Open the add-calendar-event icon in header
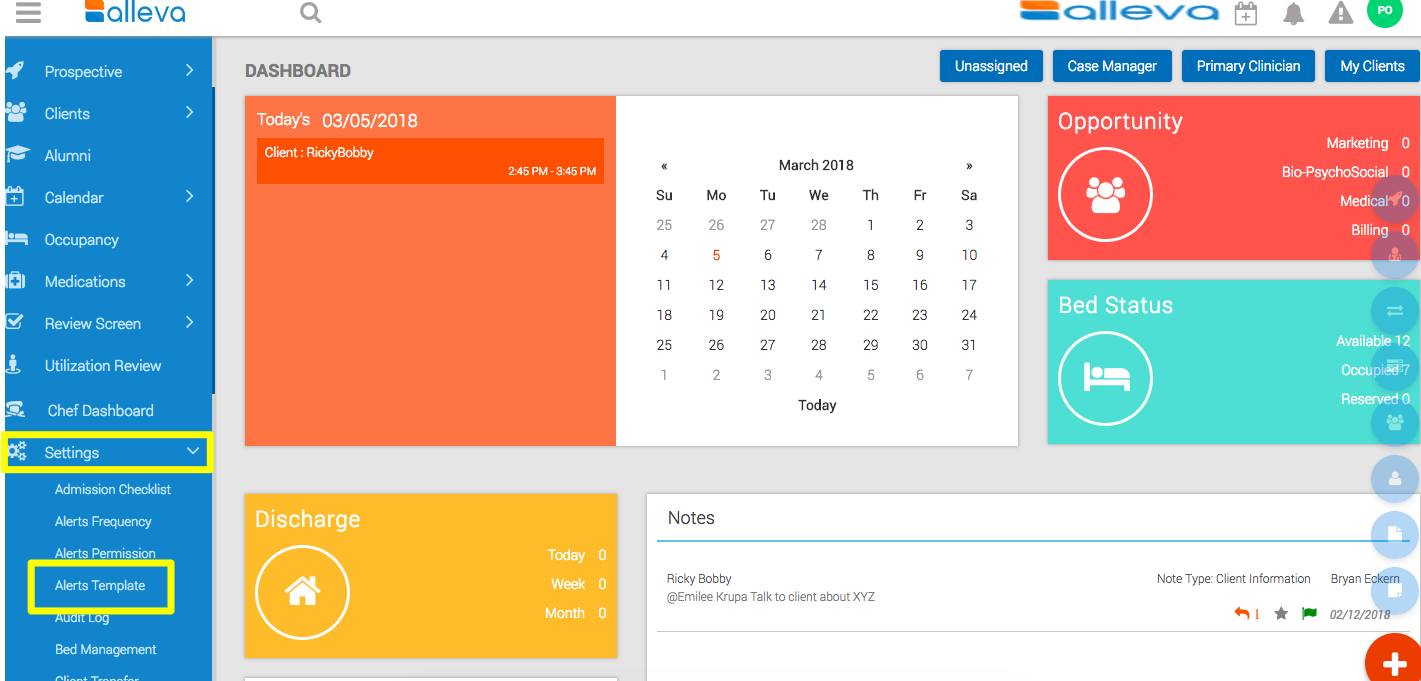Image resolution: width=1421 pixels, height=681 pixels. tap(1245, 14)
